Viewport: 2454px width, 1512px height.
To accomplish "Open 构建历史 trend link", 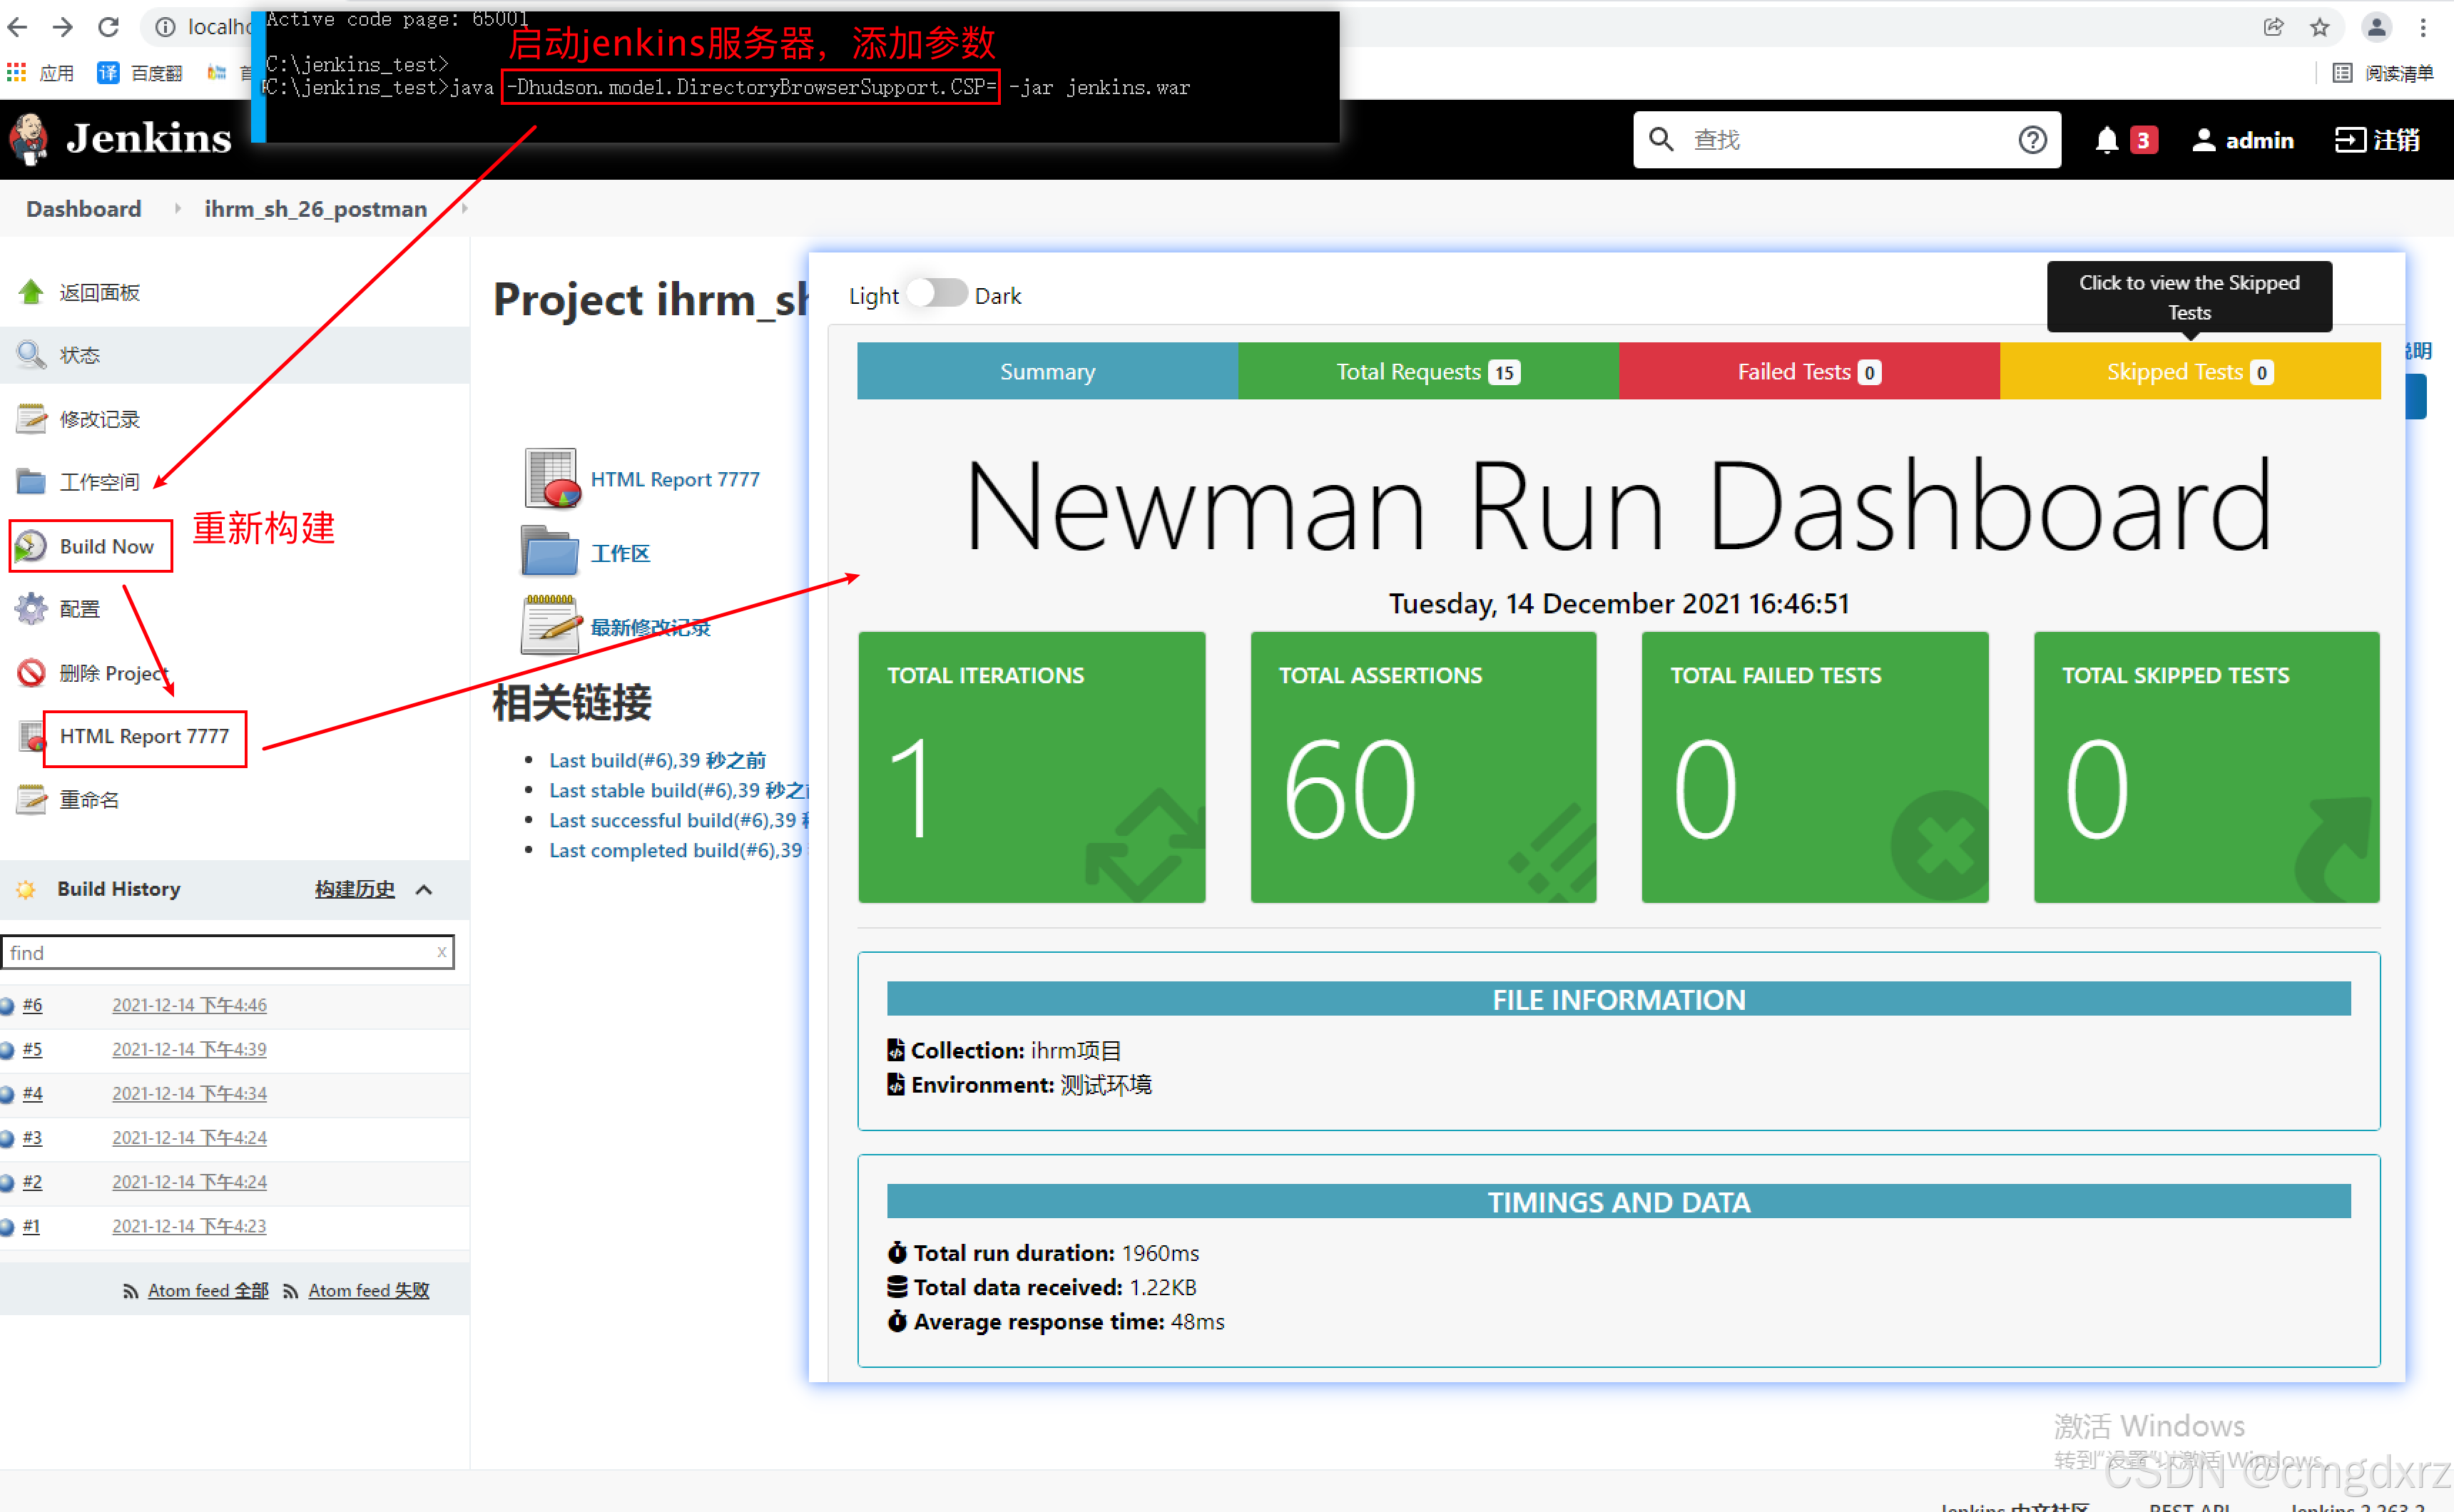I will point(355,889).
